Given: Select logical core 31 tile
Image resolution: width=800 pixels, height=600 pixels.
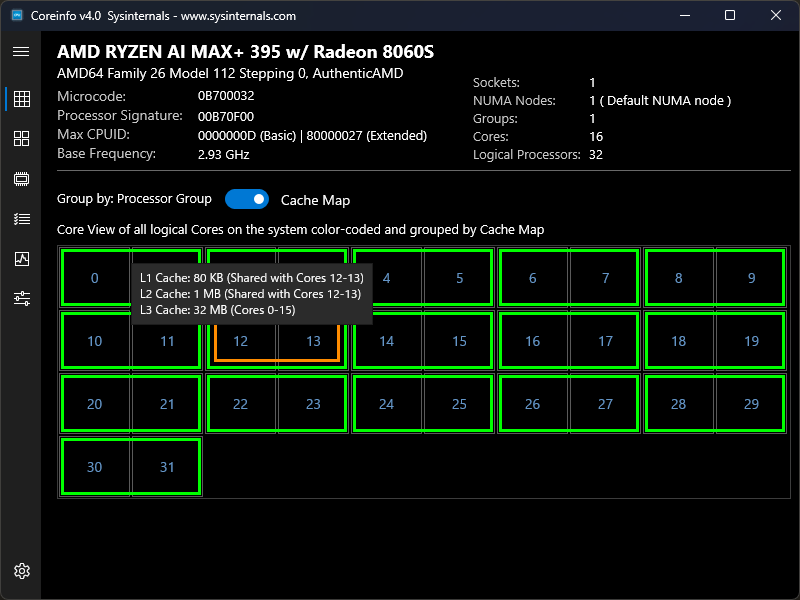Looking at the screenshot, I should (167, 467).
